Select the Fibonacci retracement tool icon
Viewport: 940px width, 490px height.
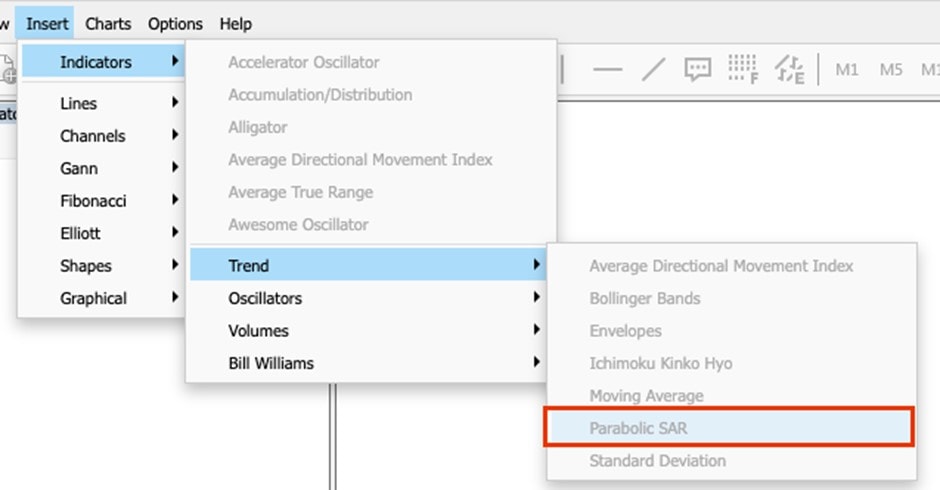(742, 69)
